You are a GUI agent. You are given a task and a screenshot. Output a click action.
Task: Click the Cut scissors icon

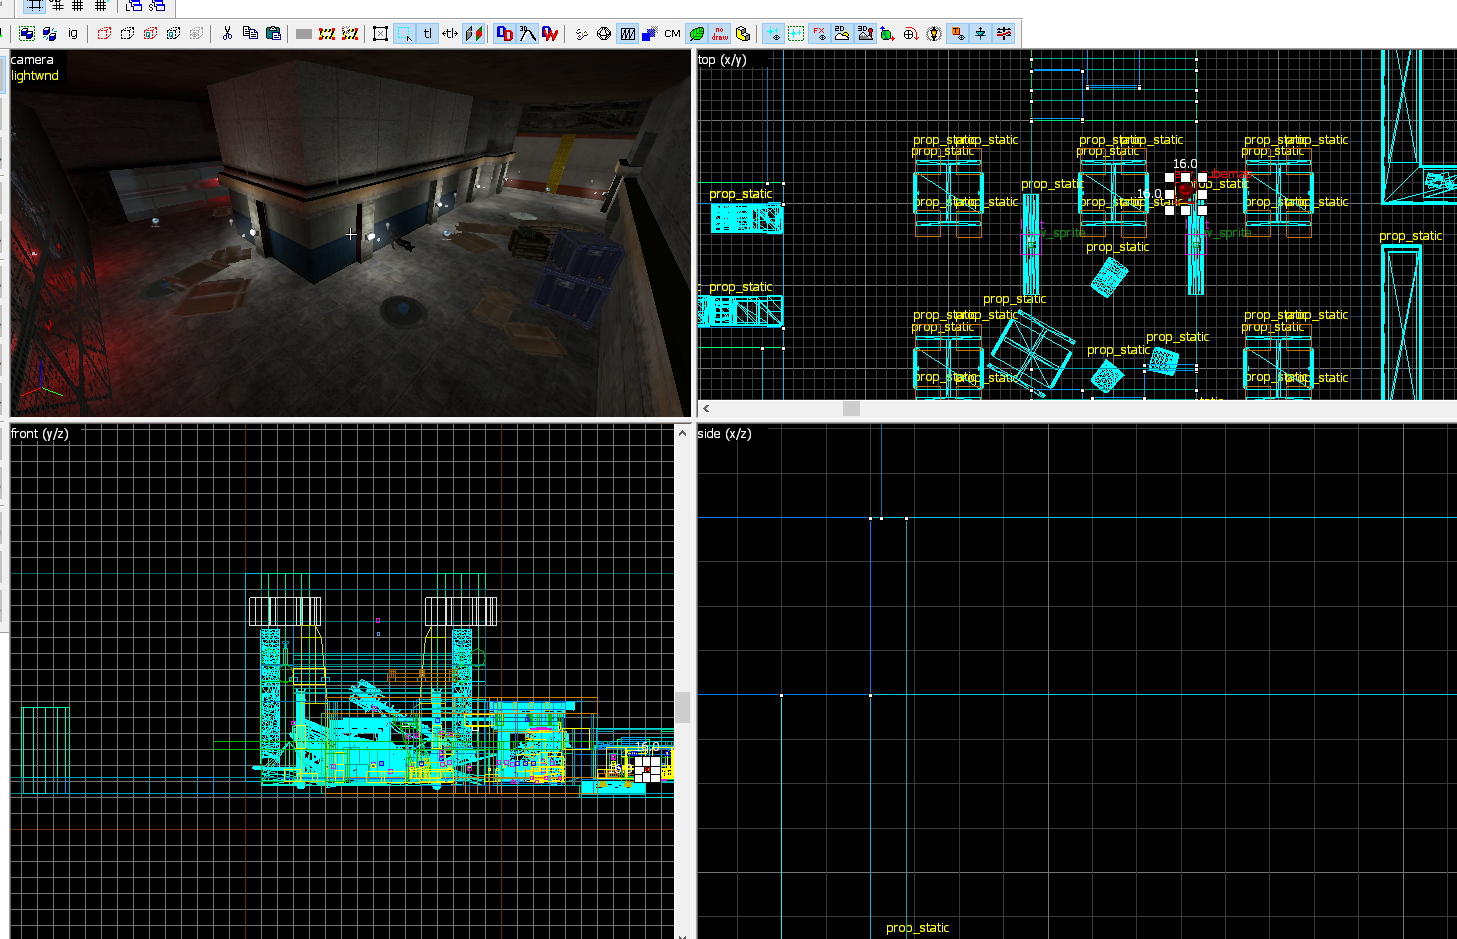[227, 33]
